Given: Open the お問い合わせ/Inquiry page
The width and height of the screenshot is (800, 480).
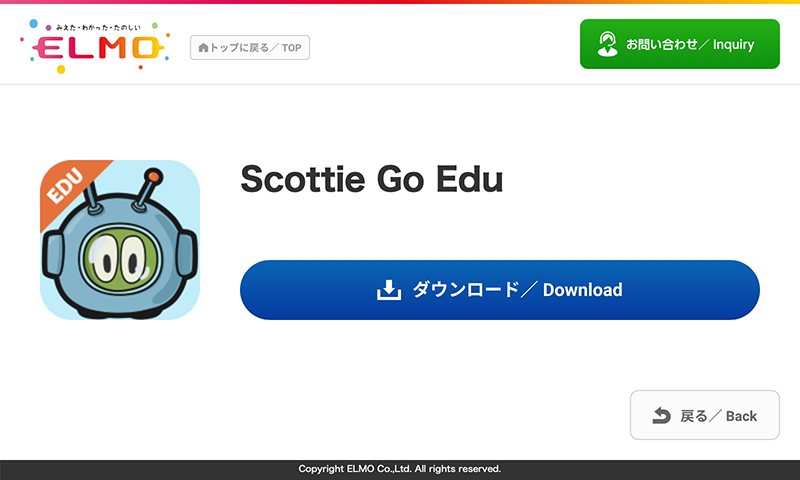Looking at the screenshot, I should point(680,44).
